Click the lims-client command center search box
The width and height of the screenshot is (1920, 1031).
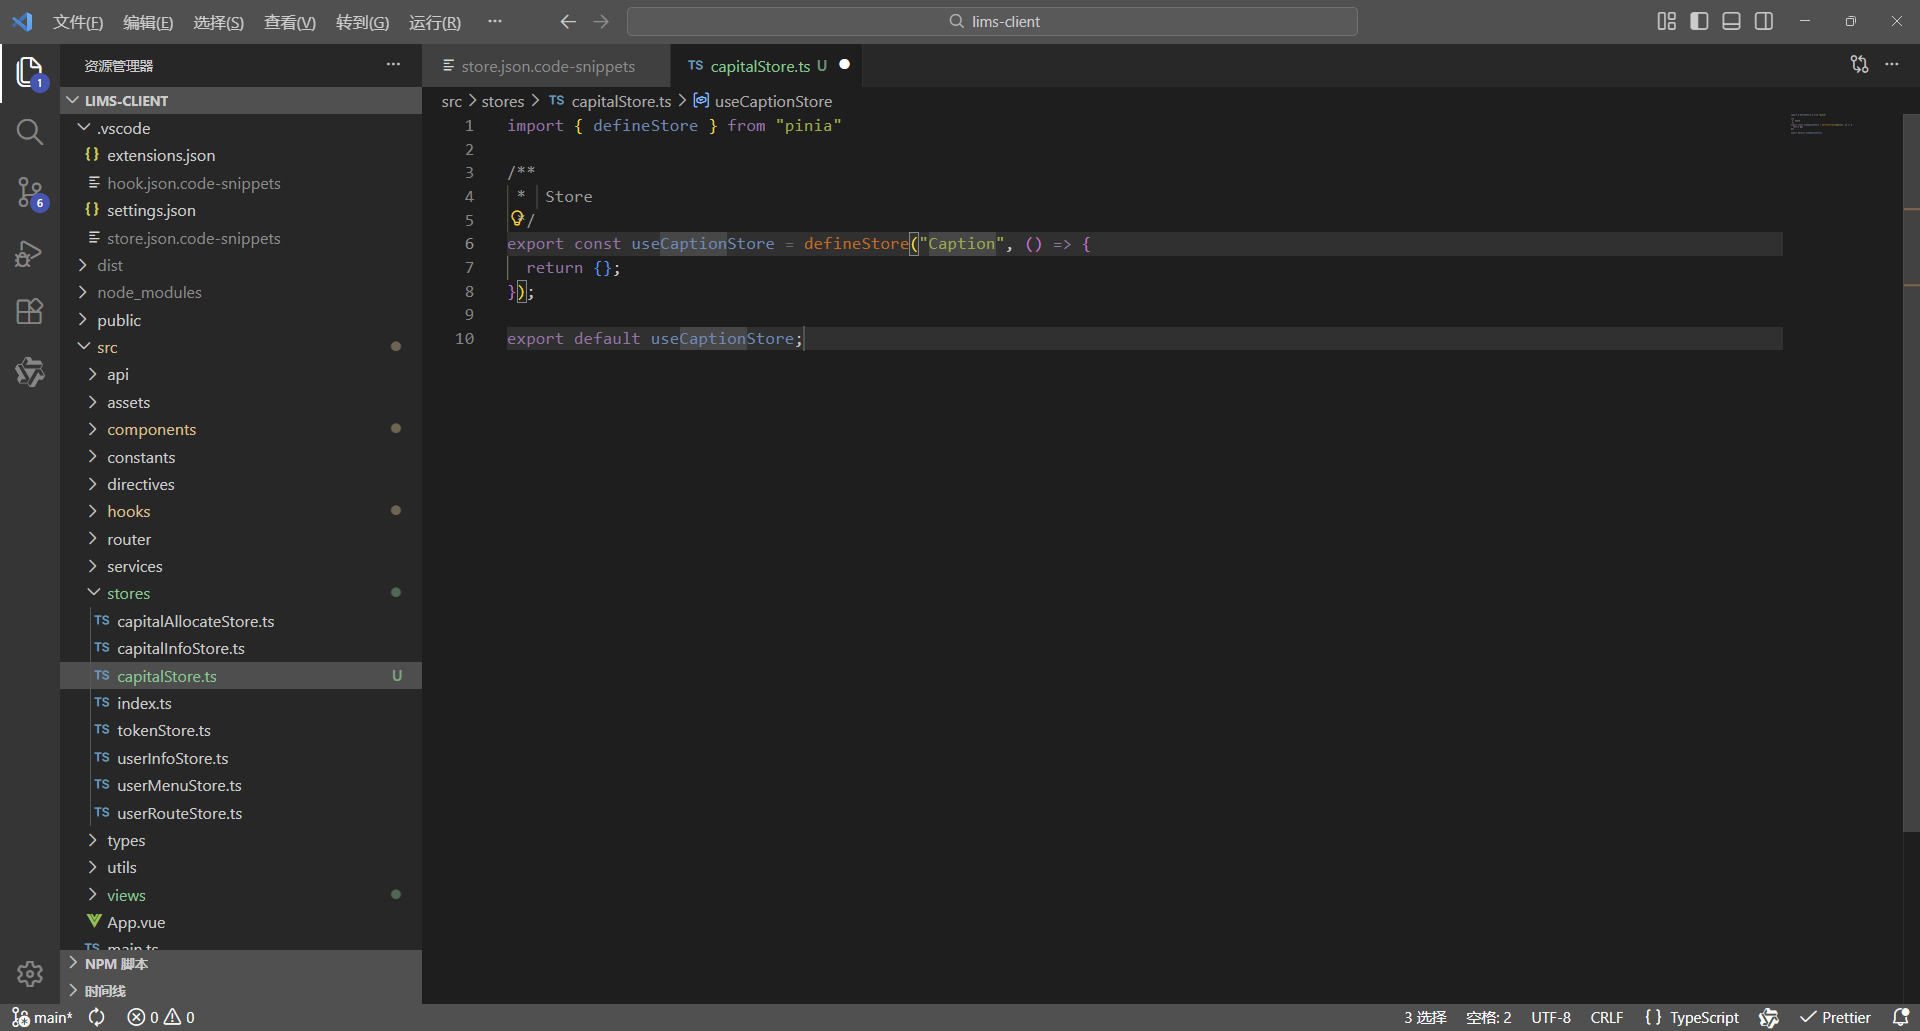[x=992, y=21]
